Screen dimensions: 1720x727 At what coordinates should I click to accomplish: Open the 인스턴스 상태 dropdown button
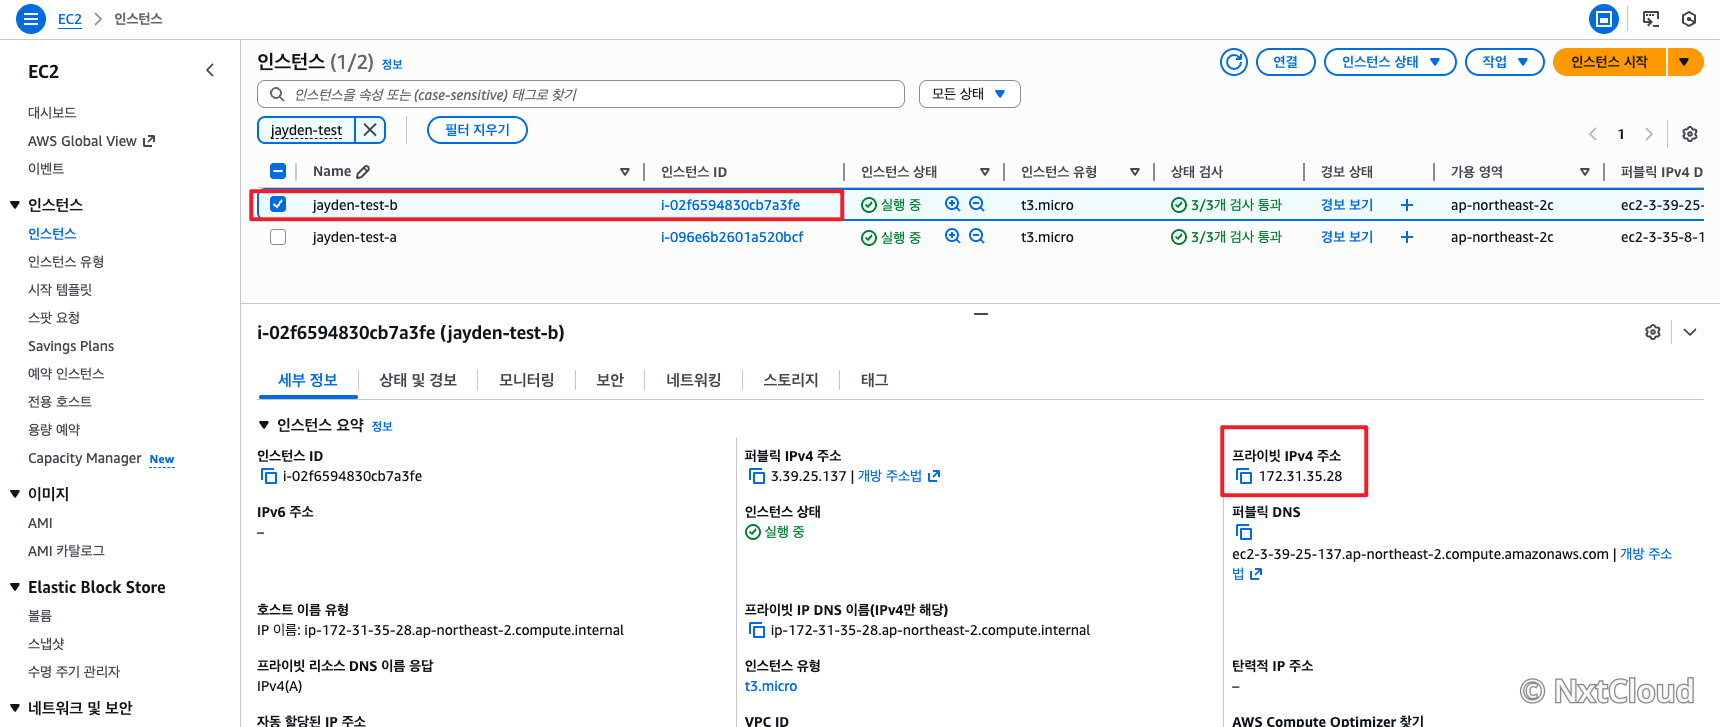1390,62
